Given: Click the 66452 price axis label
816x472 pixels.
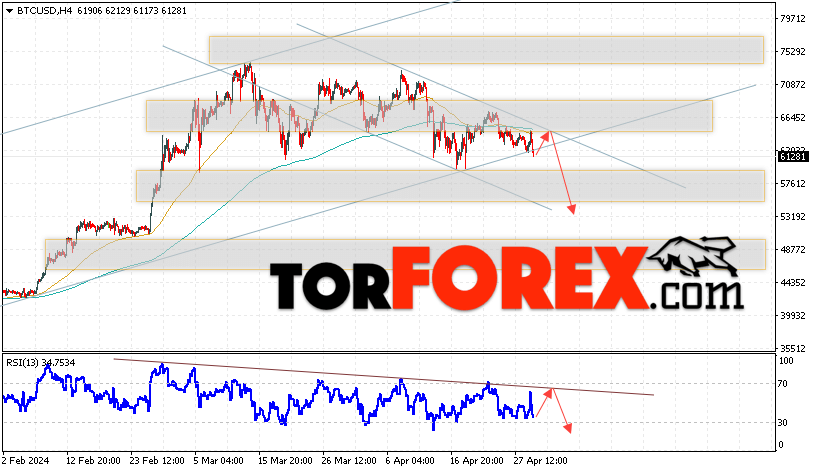Looking at the screenshot, I should click(x=793, y=118).
